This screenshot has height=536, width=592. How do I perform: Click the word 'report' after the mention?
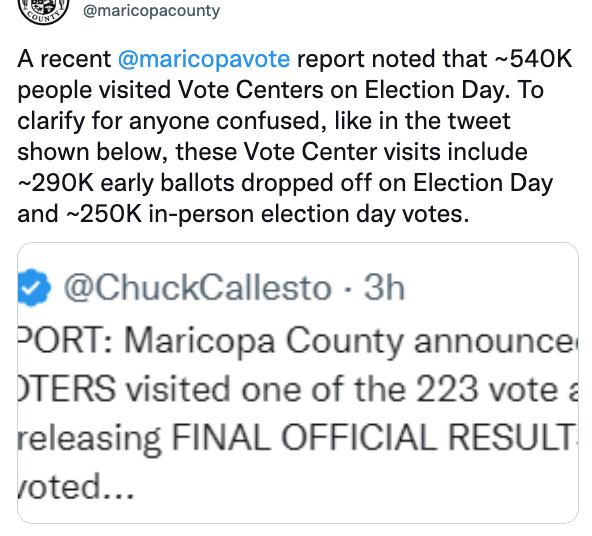[331, 60]
